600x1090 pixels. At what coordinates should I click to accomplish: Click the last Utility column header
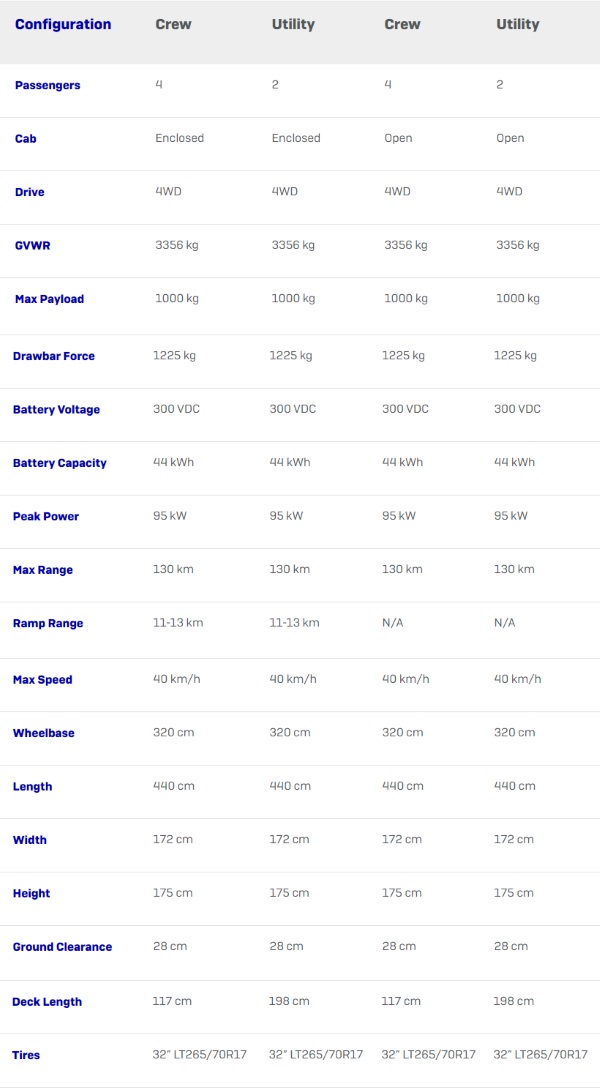click(x=517, y=24)
